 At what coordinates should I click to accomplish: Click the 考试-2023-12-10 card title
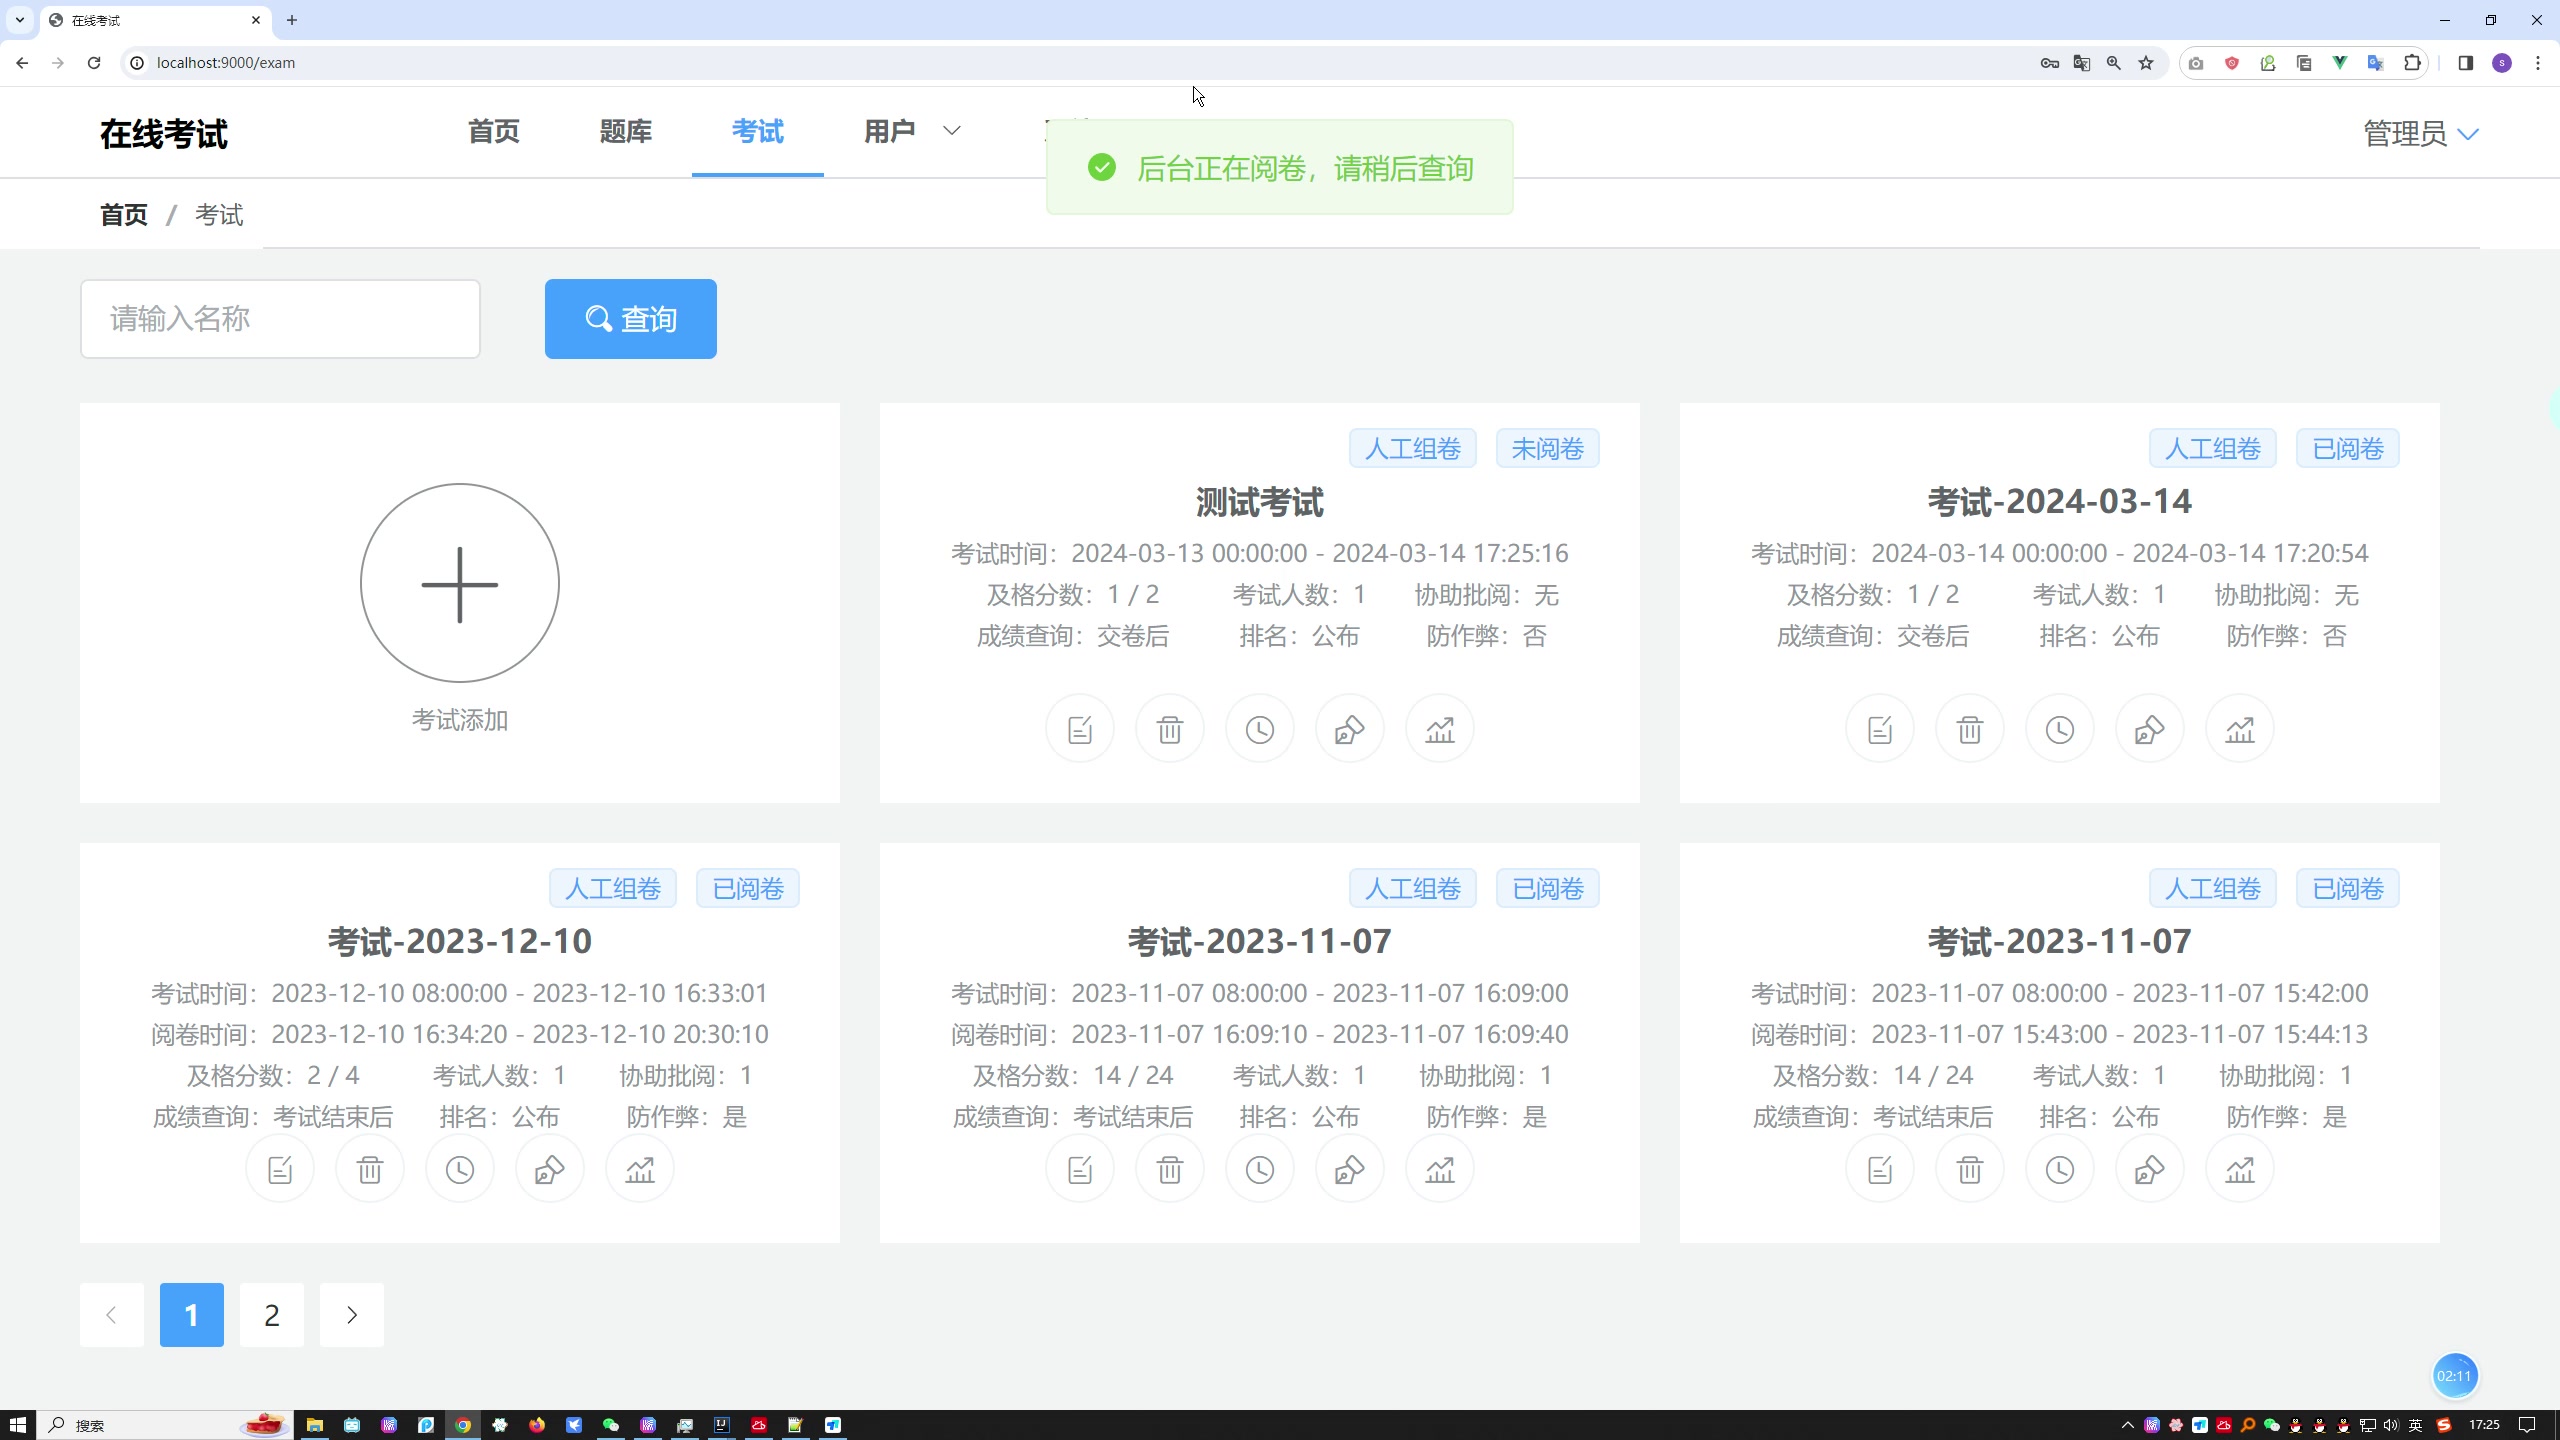point(460,941)
